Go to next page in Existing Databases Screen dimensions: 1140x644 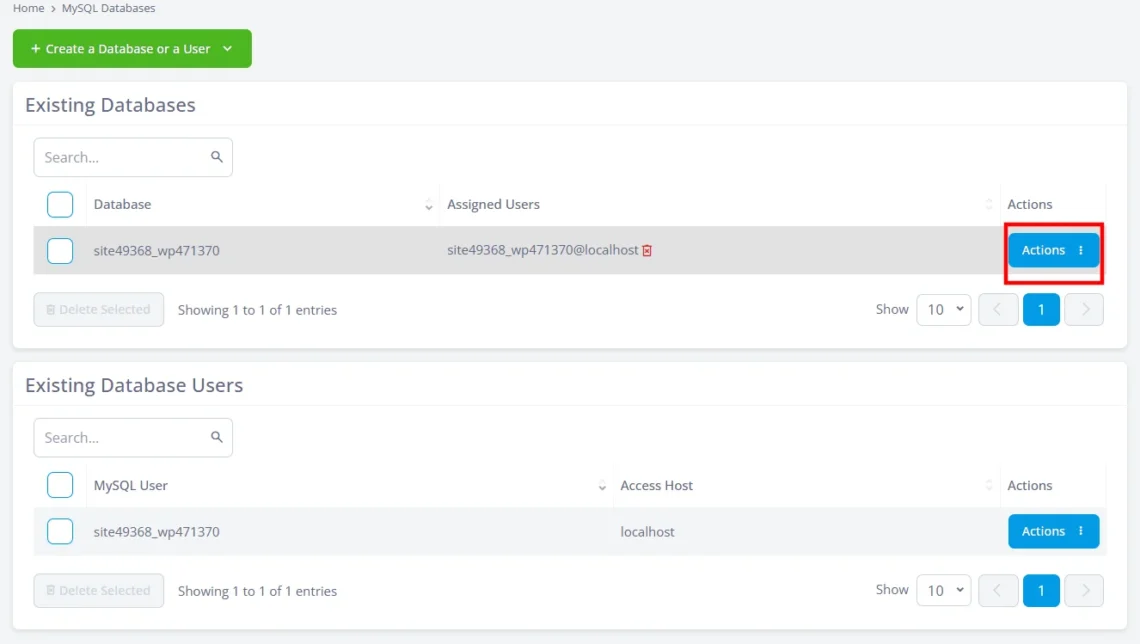(1084, 310)
